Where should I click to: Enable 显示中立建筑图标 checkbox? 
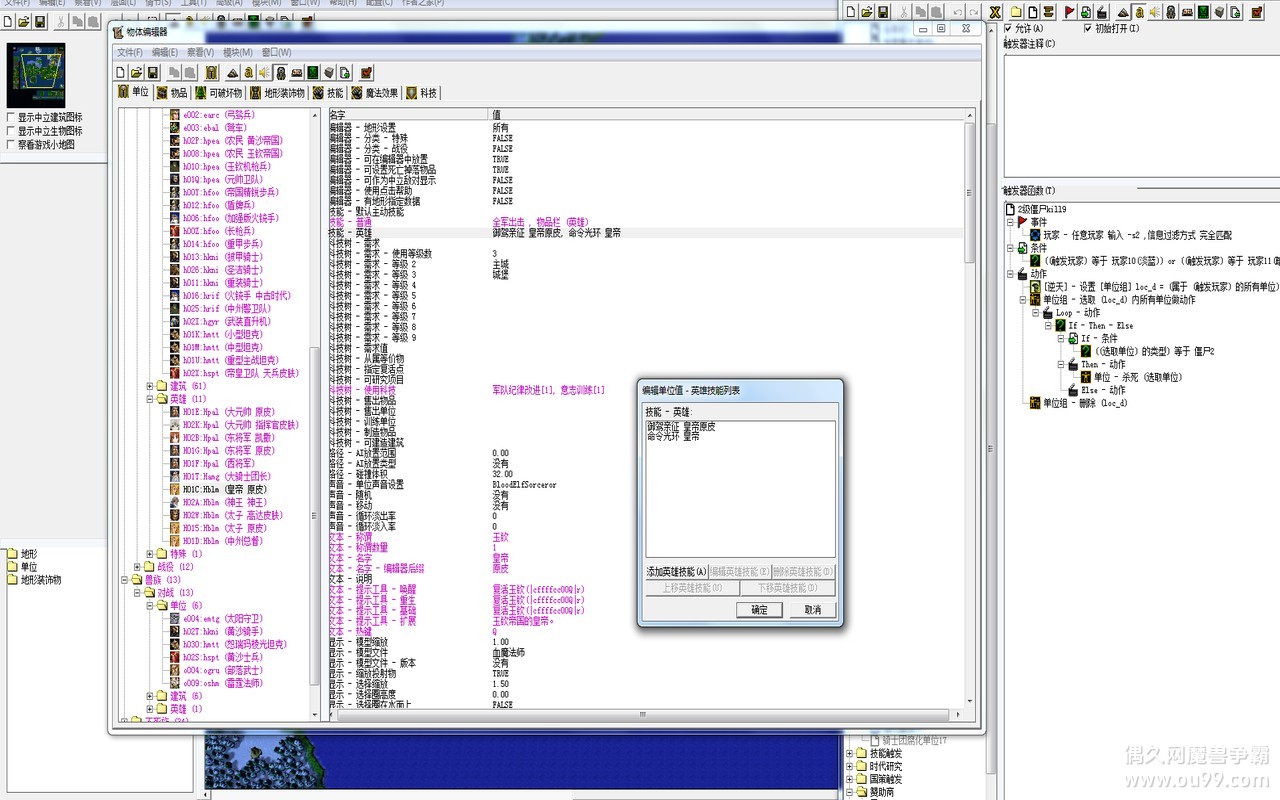point(11,117)
